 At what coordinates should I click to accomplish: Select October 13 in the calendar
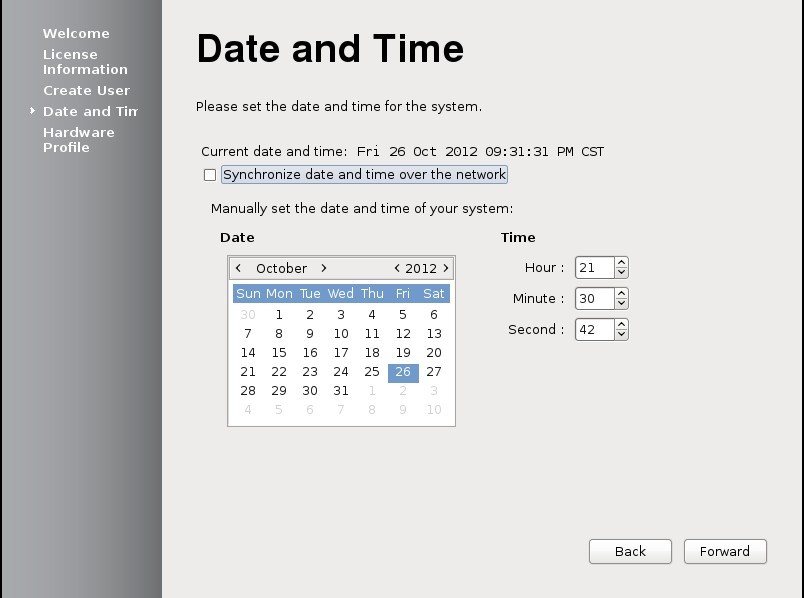tap(434, 333)
